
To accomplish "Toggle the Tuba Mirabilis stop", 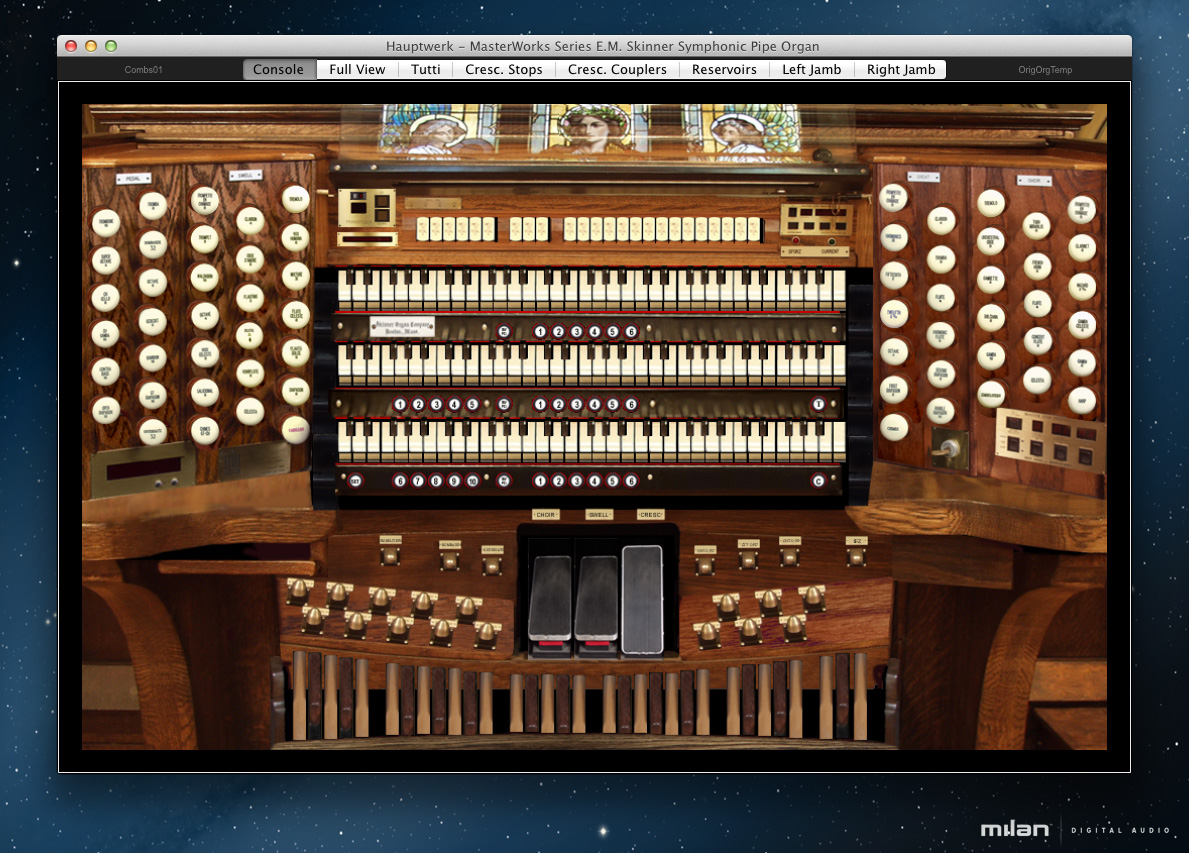I will (x=1037, y=226).
